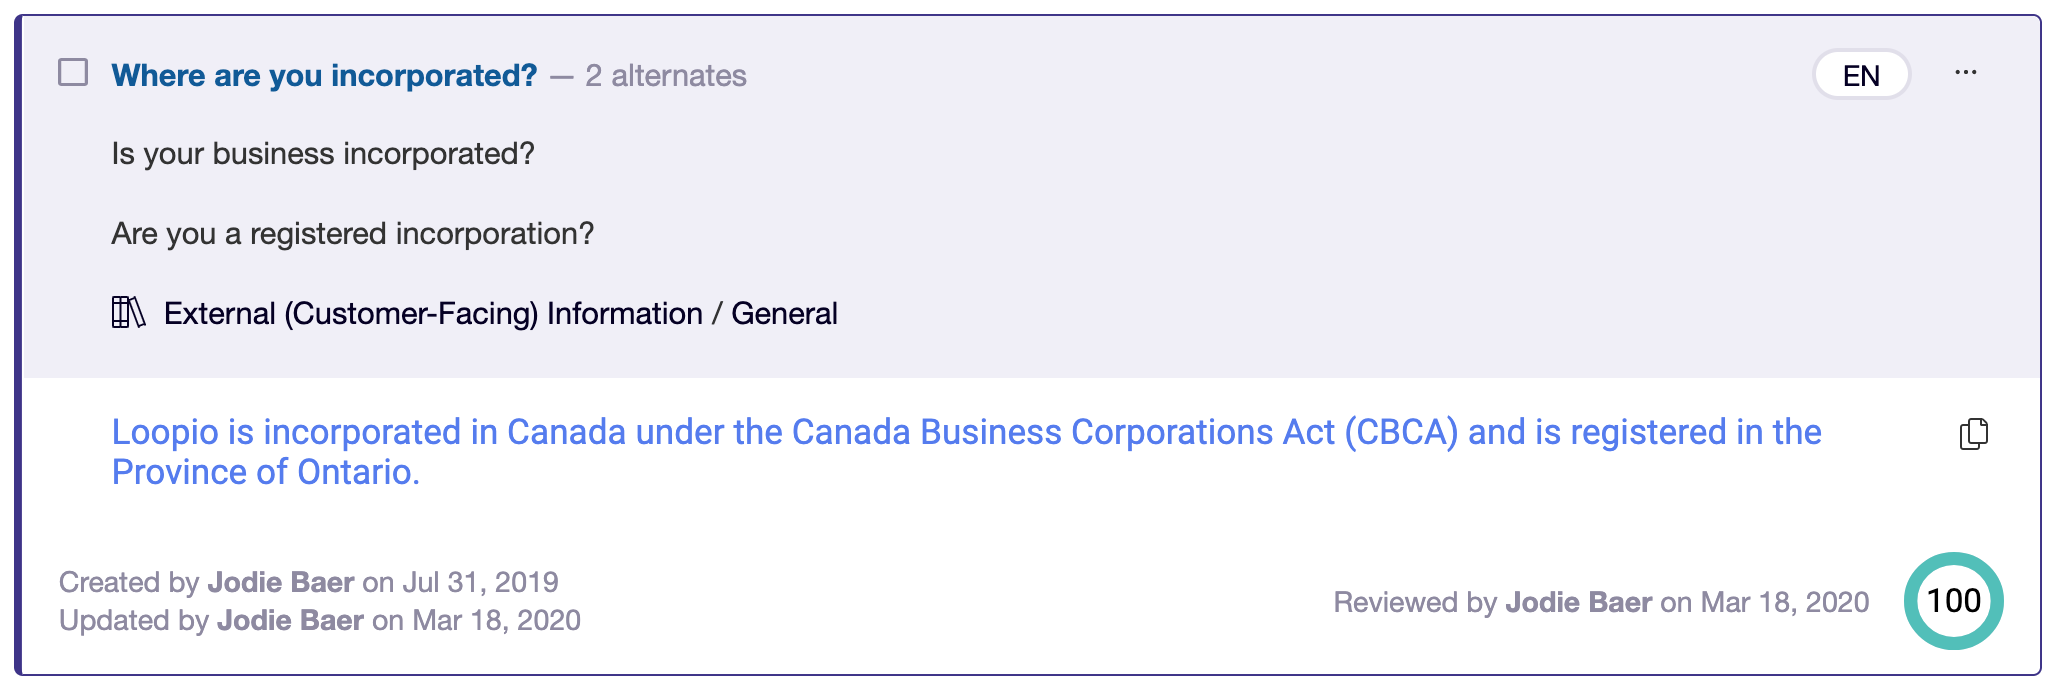Click alternate question "Is your business incorporated?"
Image resolution: width=2052 pixels, height=684 pixels.
(x=323, y=154)
